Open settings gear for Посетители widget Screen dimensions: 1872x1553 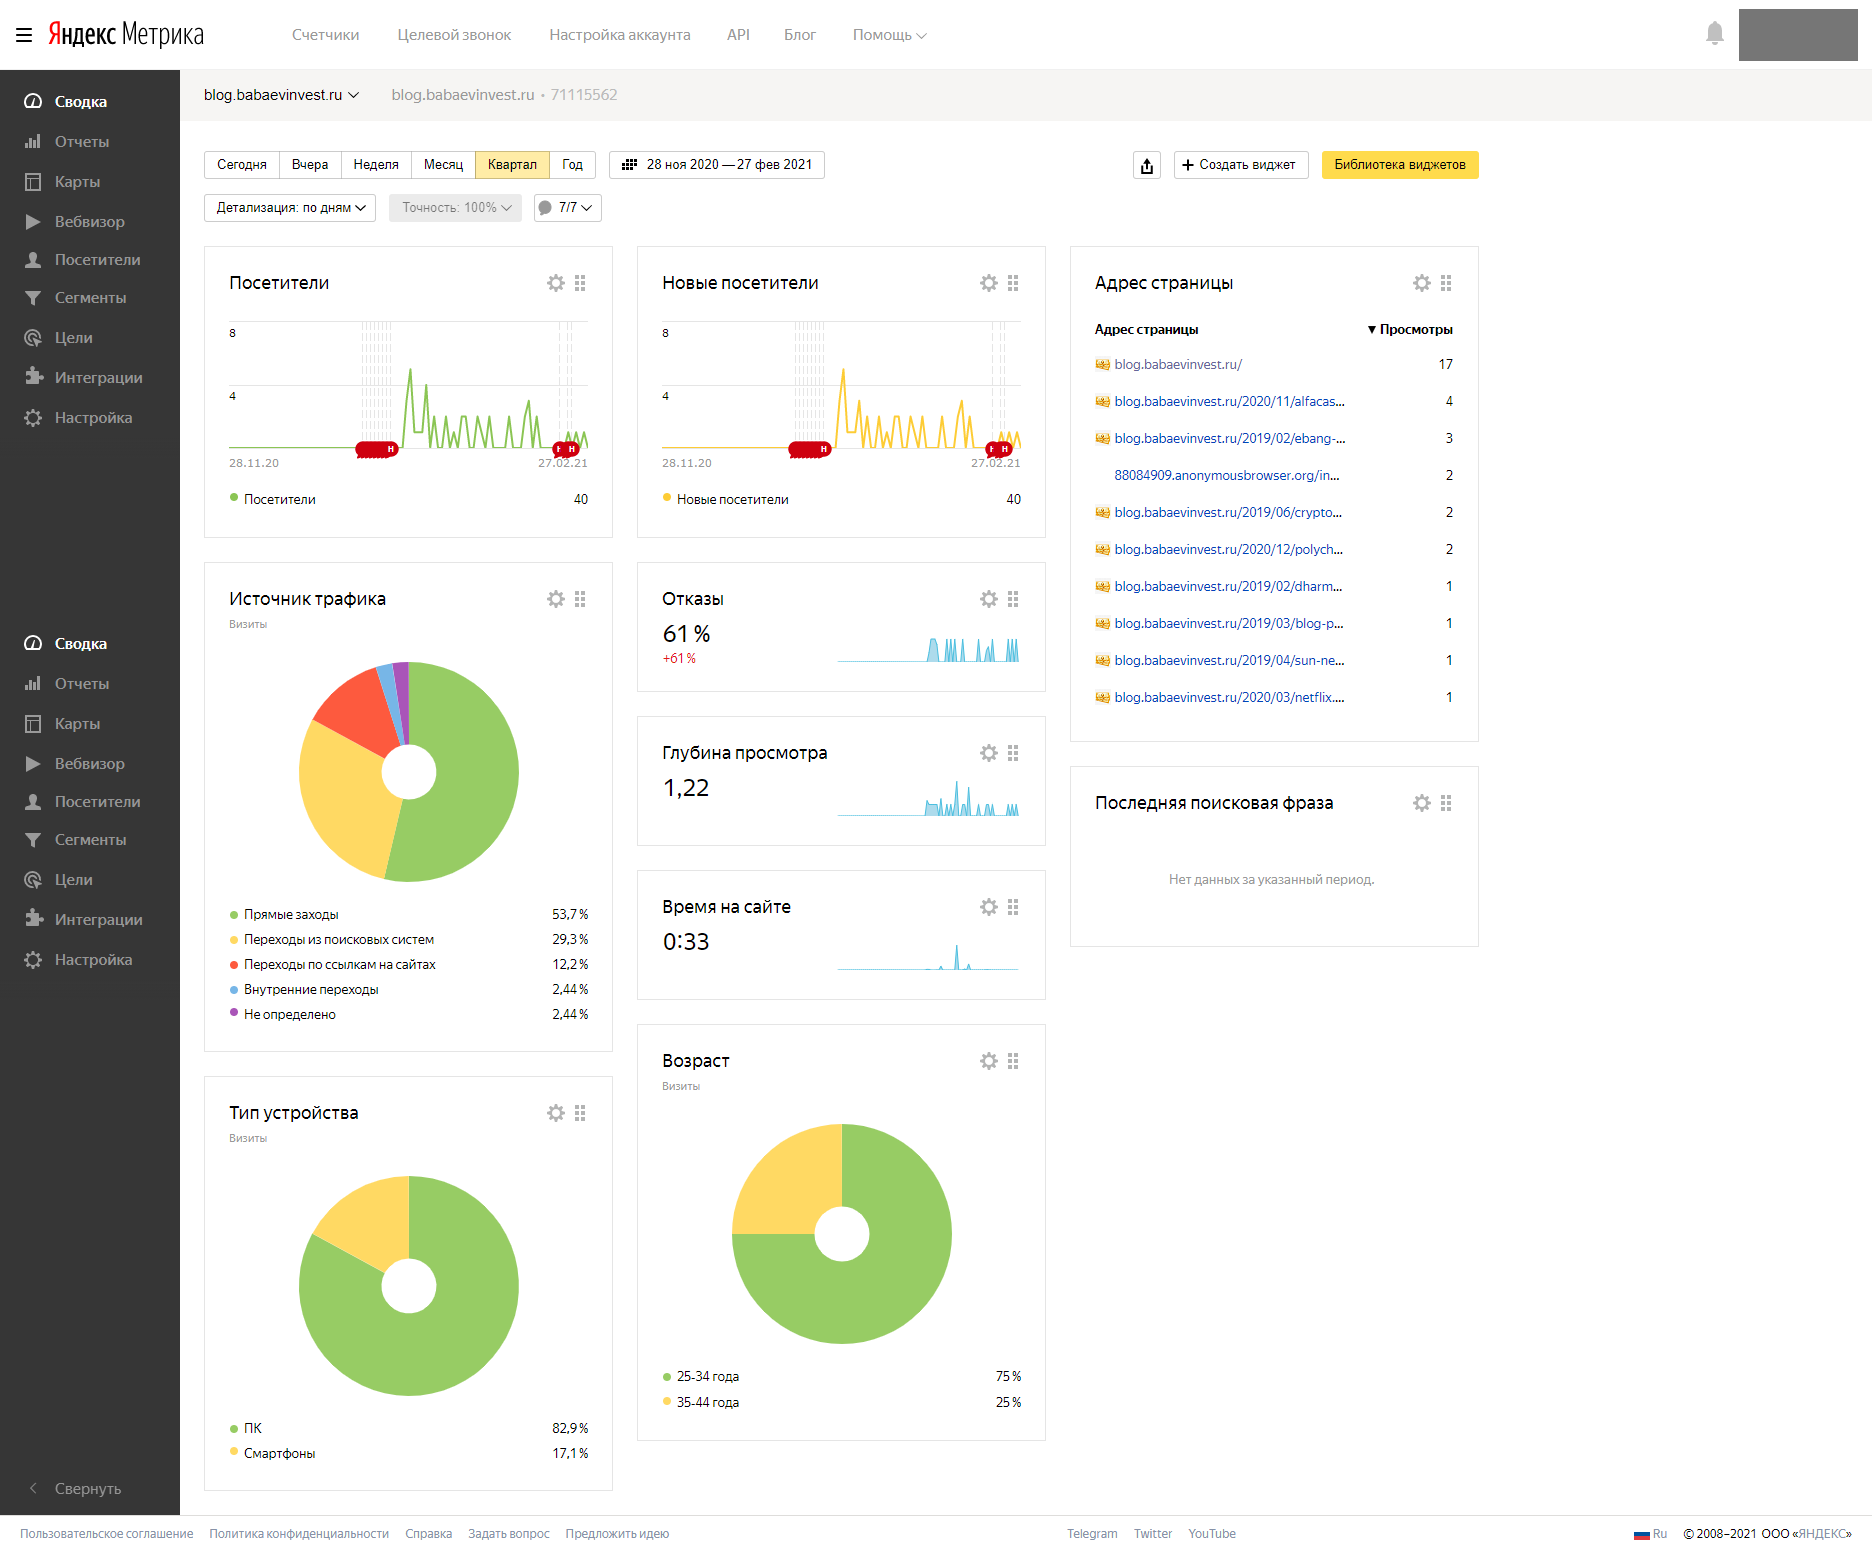(556, 283)
